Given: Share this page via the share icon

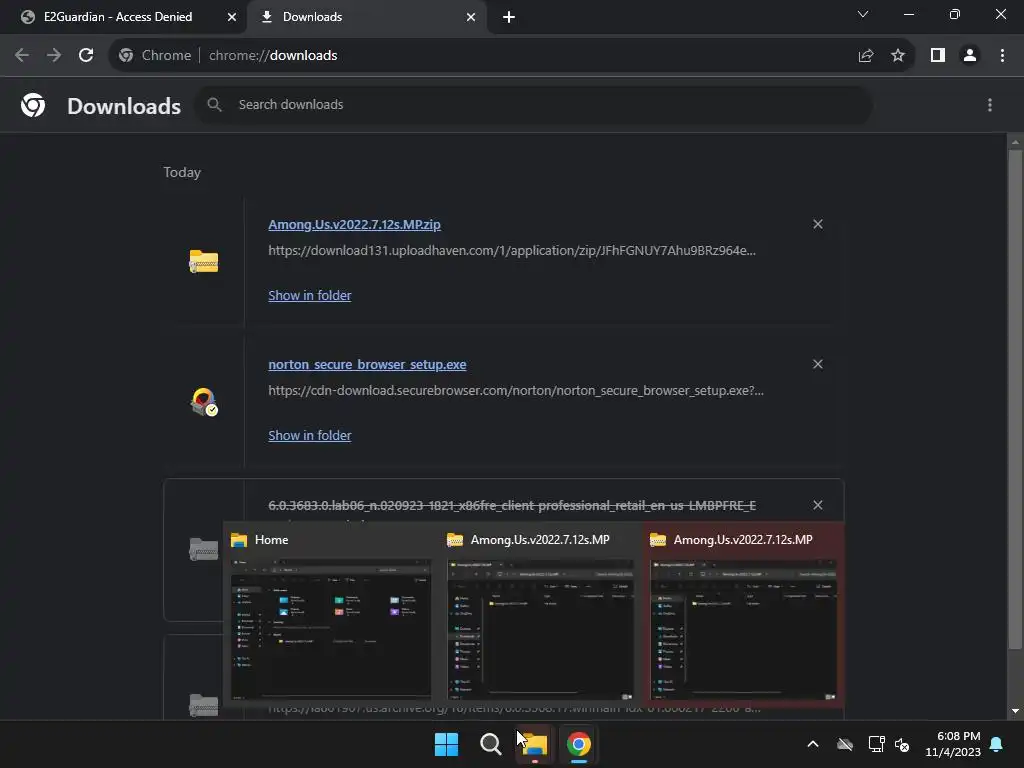Looking at the screenshot, I should [866, 56].
